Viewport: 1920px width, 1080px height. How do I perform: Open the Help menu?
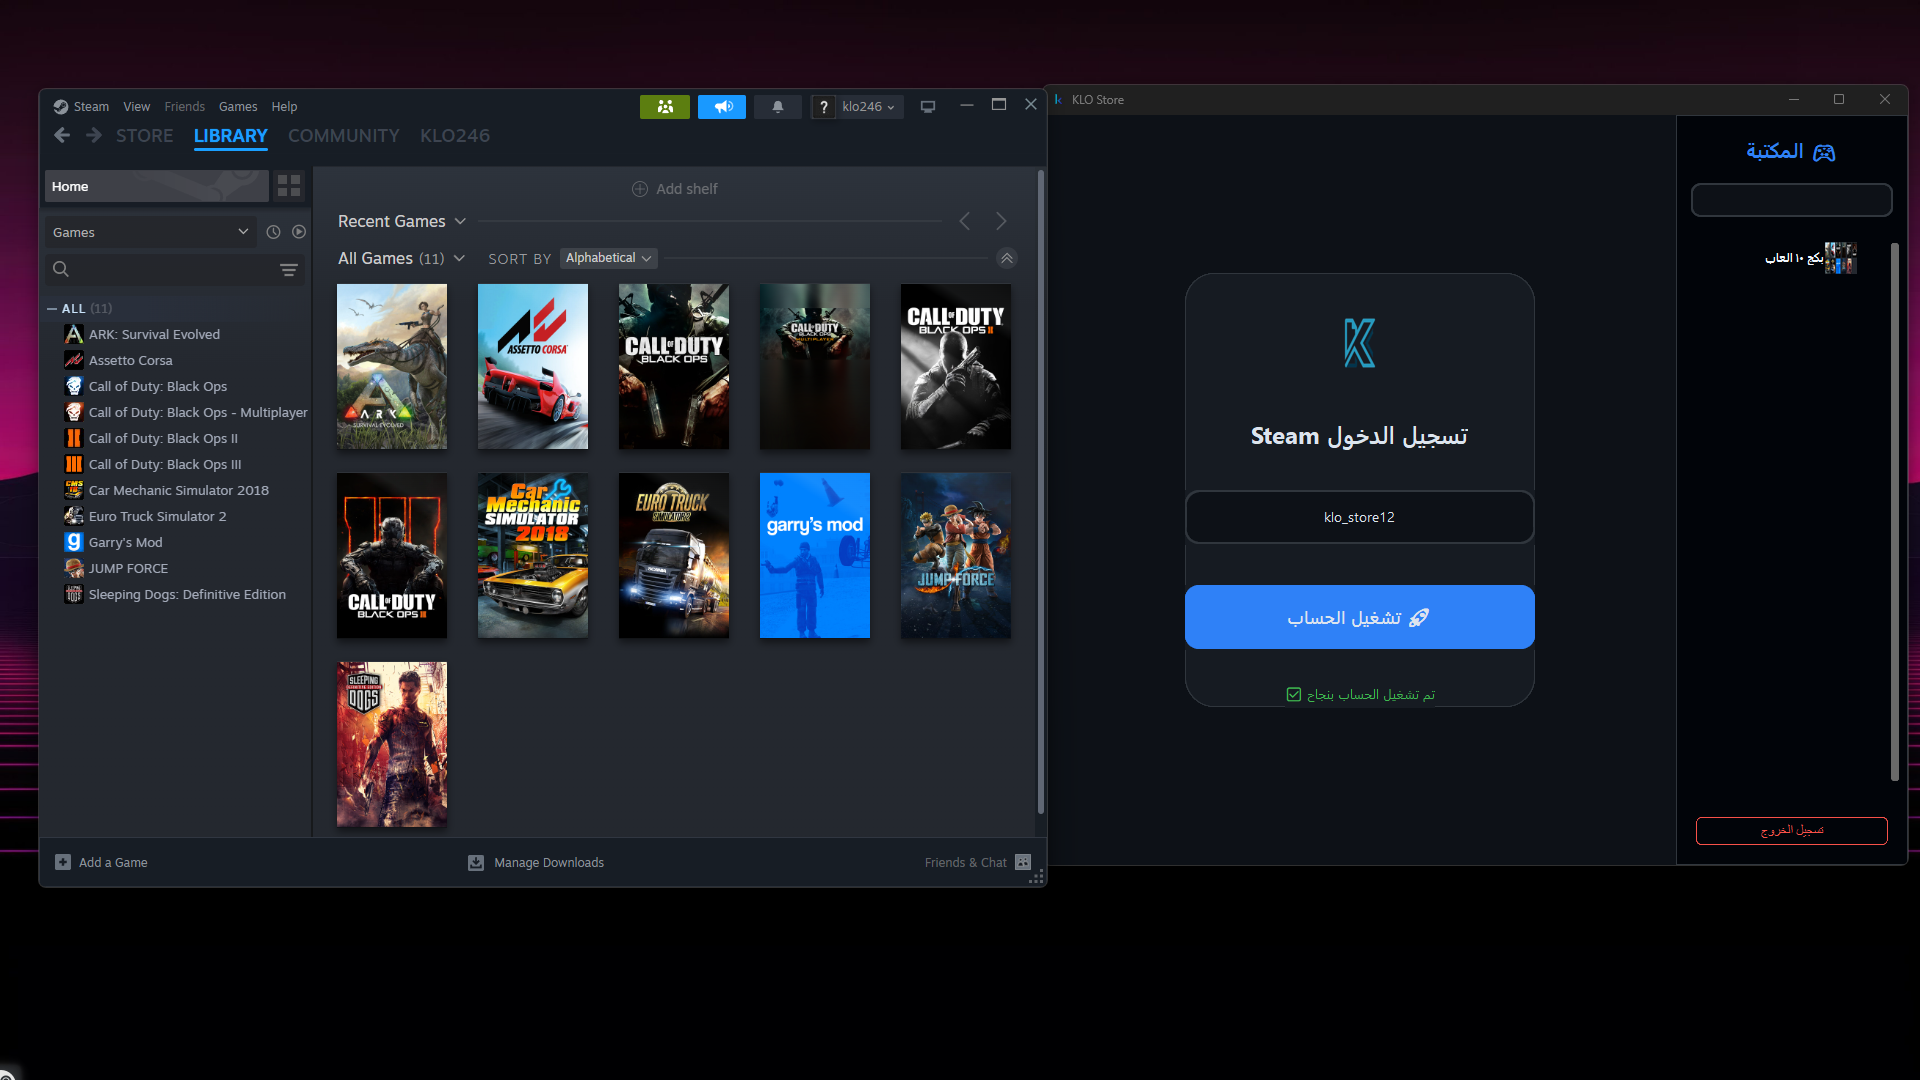click(x=284, y=107)
